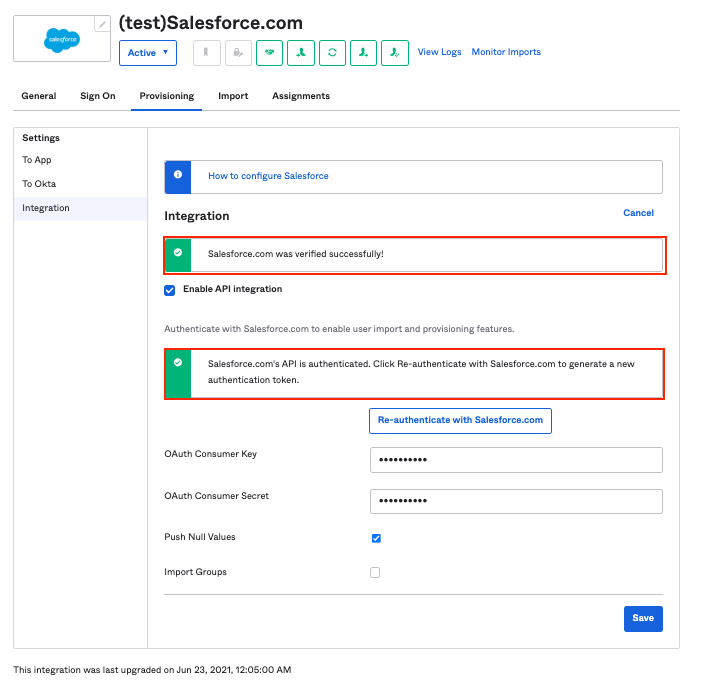Click the Salesforce app logo thumbnail
Image resolution: width=705 pixels, height=687 pixels.
coord(61,39)
